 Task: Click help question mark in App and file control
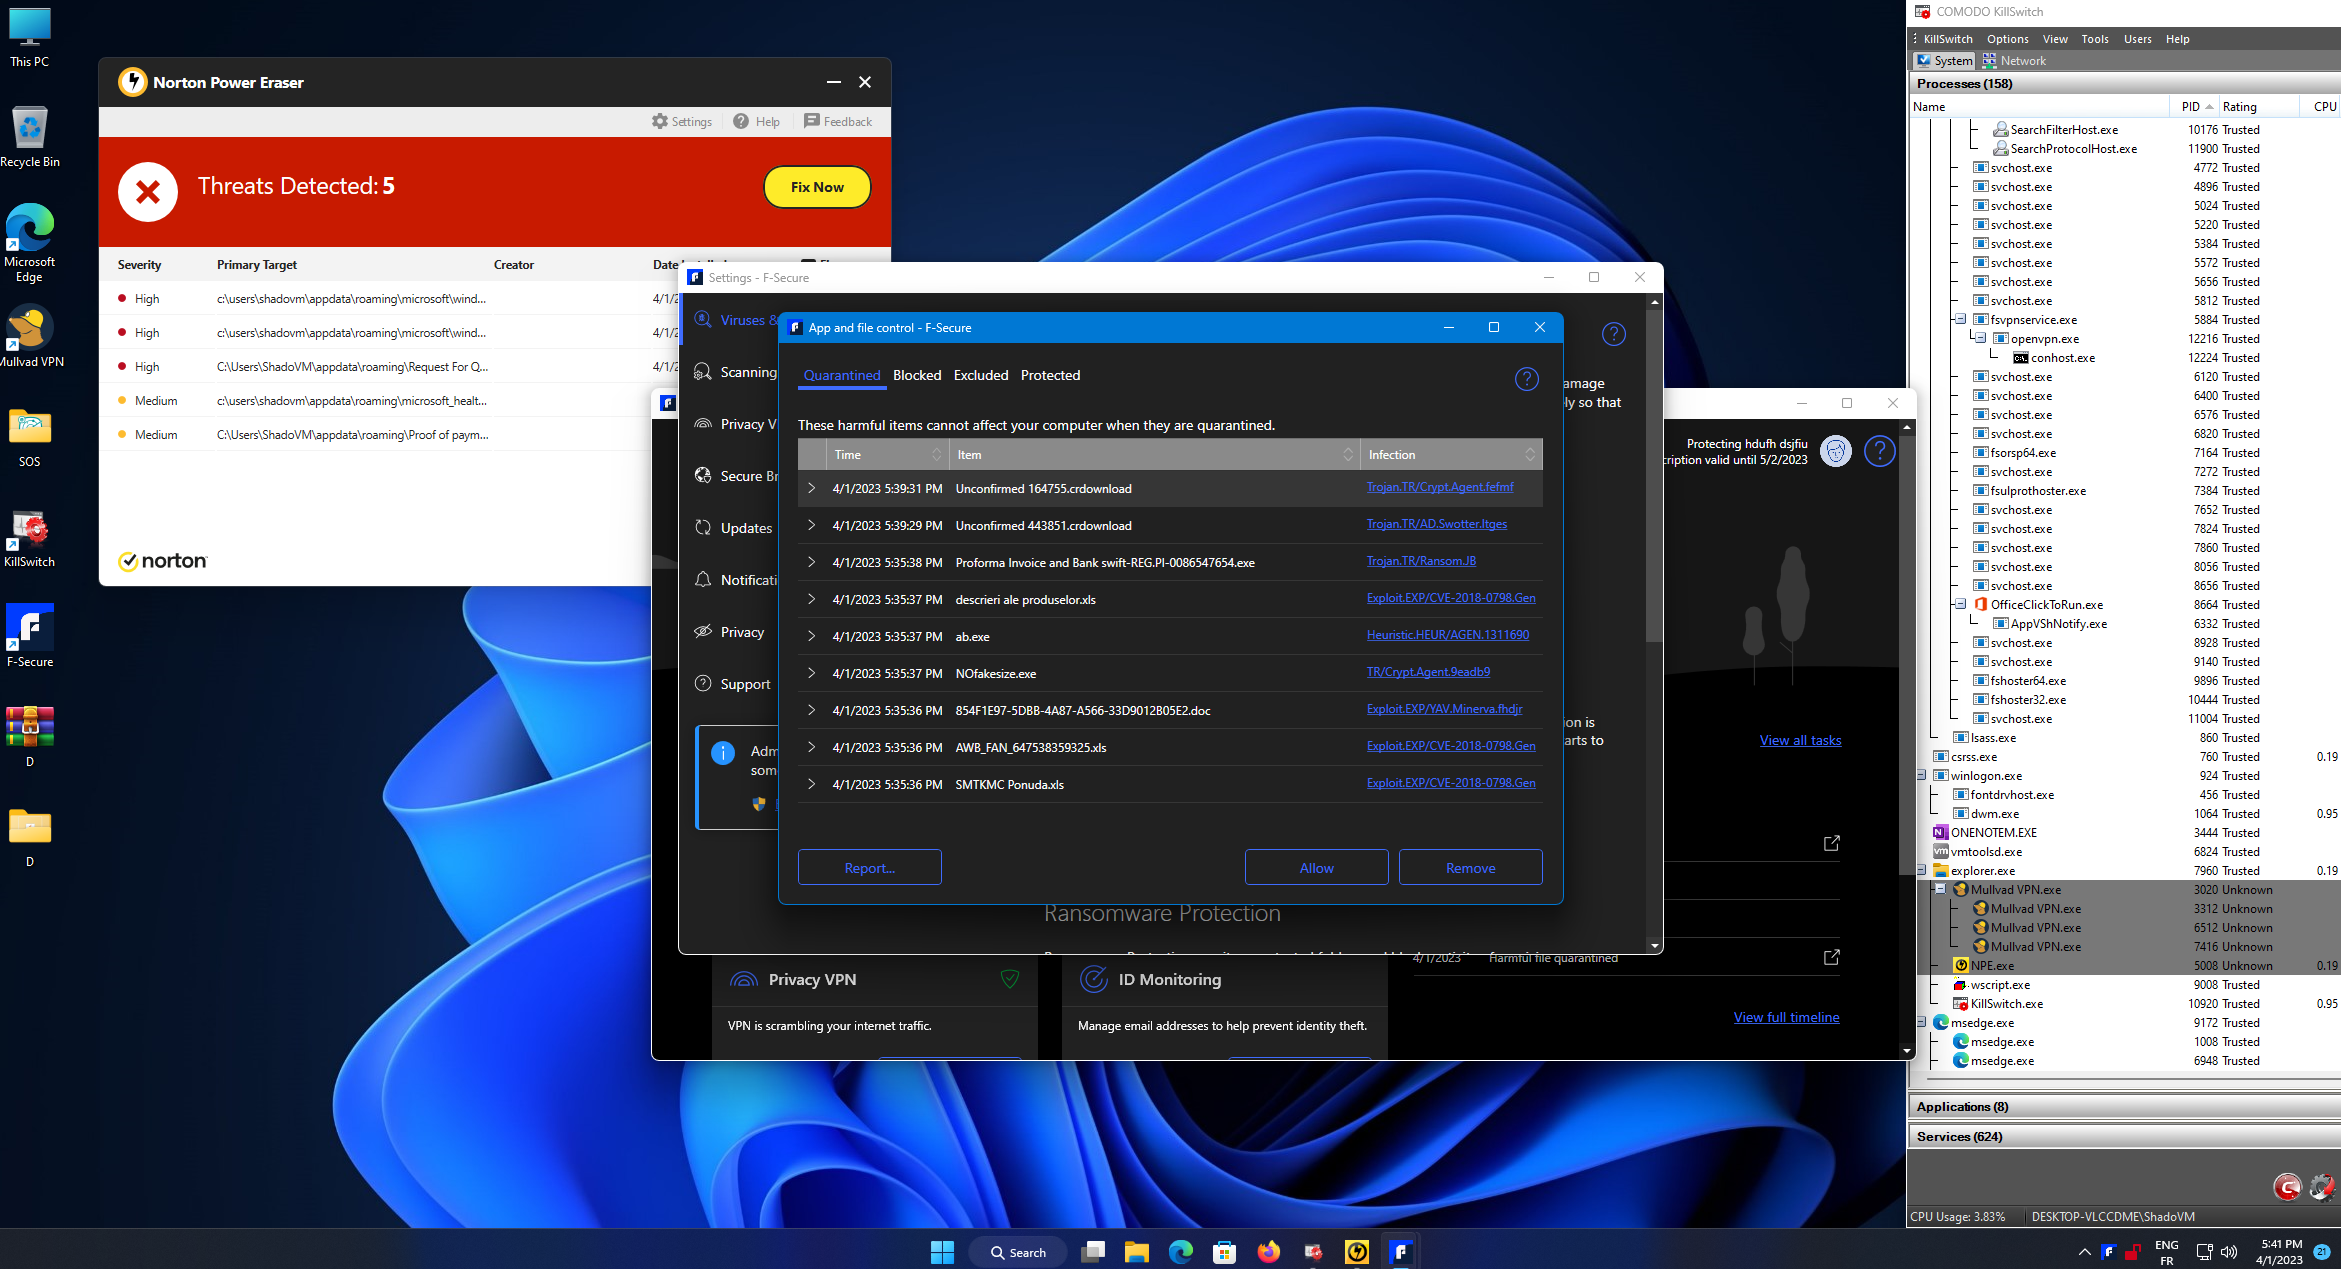coord(1526,379)
